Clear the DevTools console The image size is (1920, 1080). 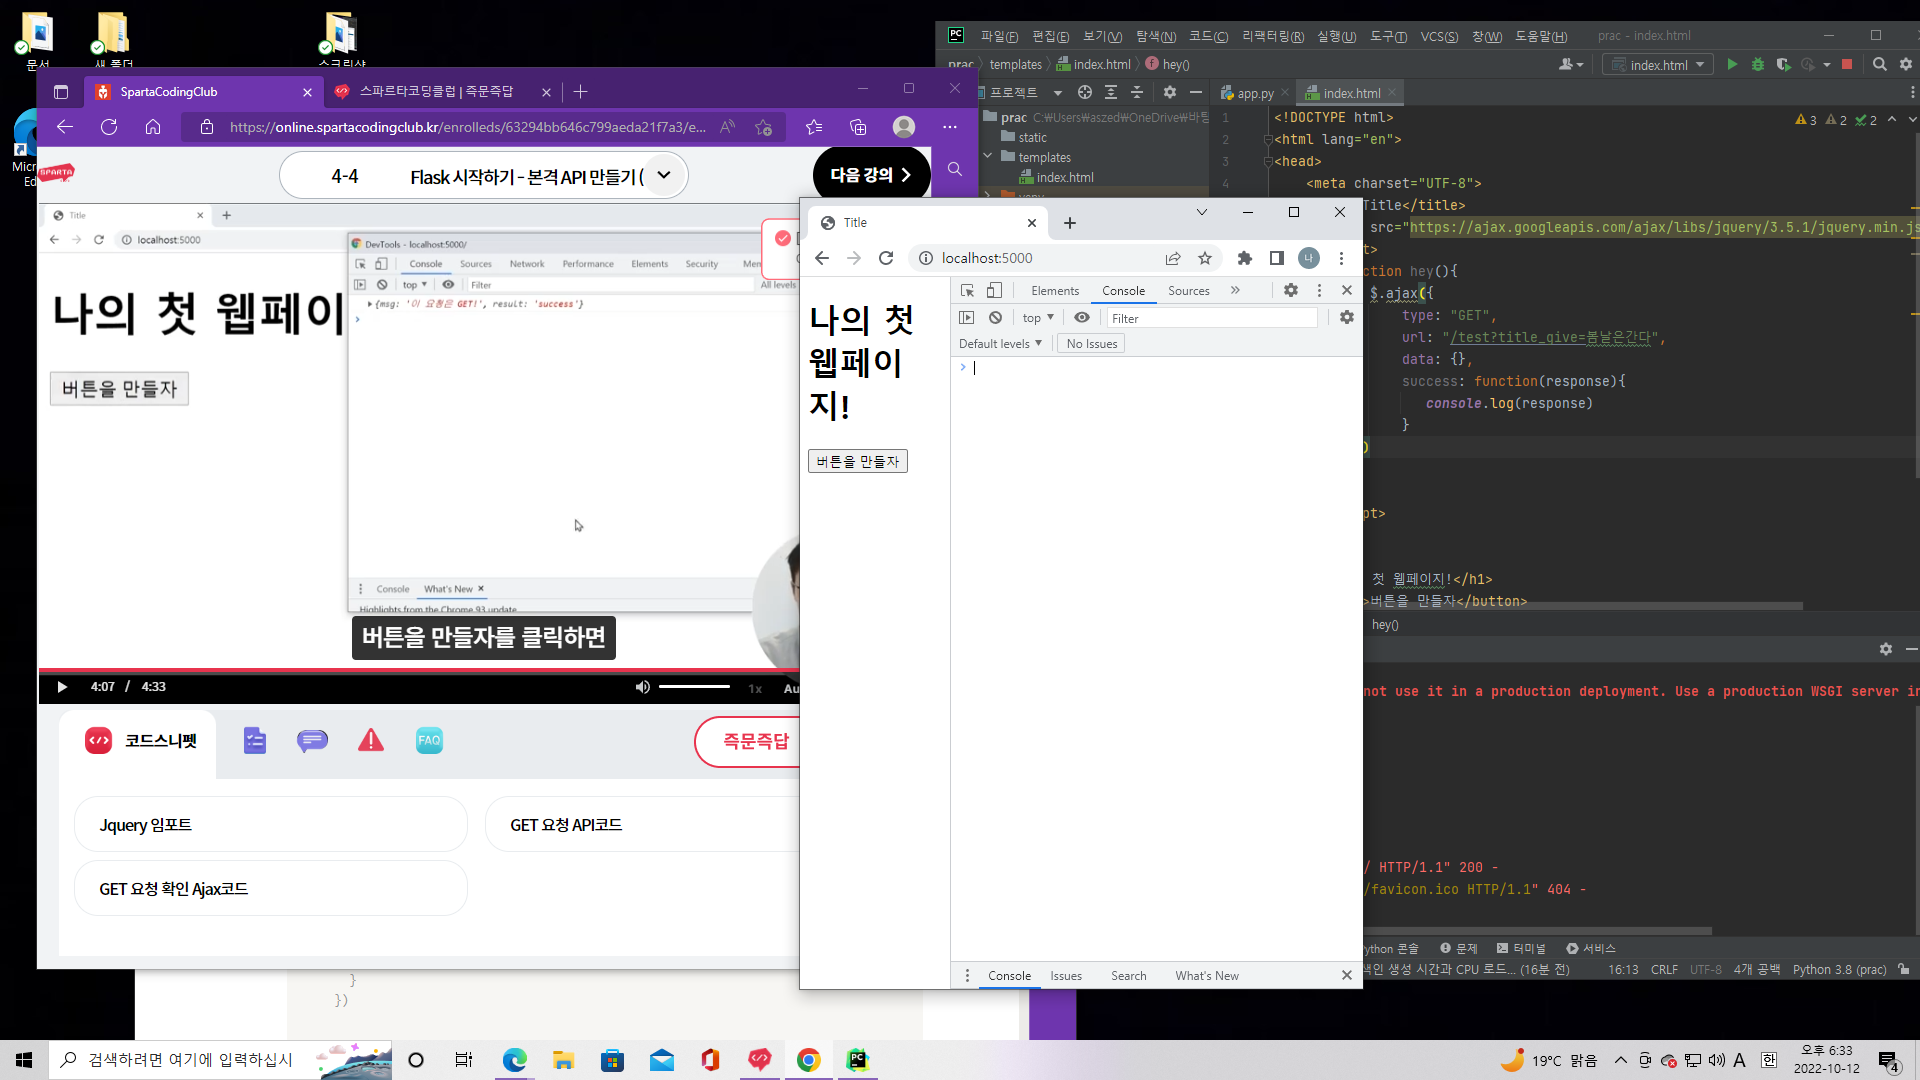[x=995, y=318]
